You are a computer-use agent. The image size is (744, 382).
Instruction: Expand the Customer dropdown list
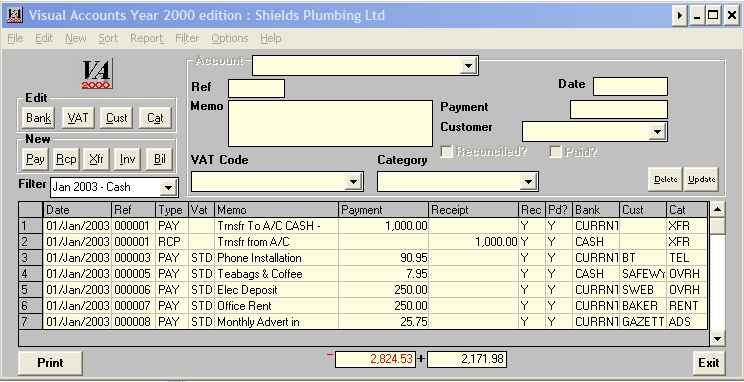click(657, 131)
